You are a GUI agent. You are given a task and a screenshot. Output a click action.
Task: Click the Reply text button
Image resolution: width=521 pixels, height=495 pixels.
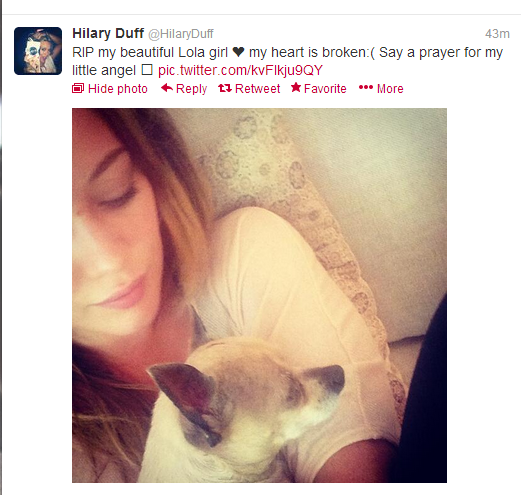(191, 89)
